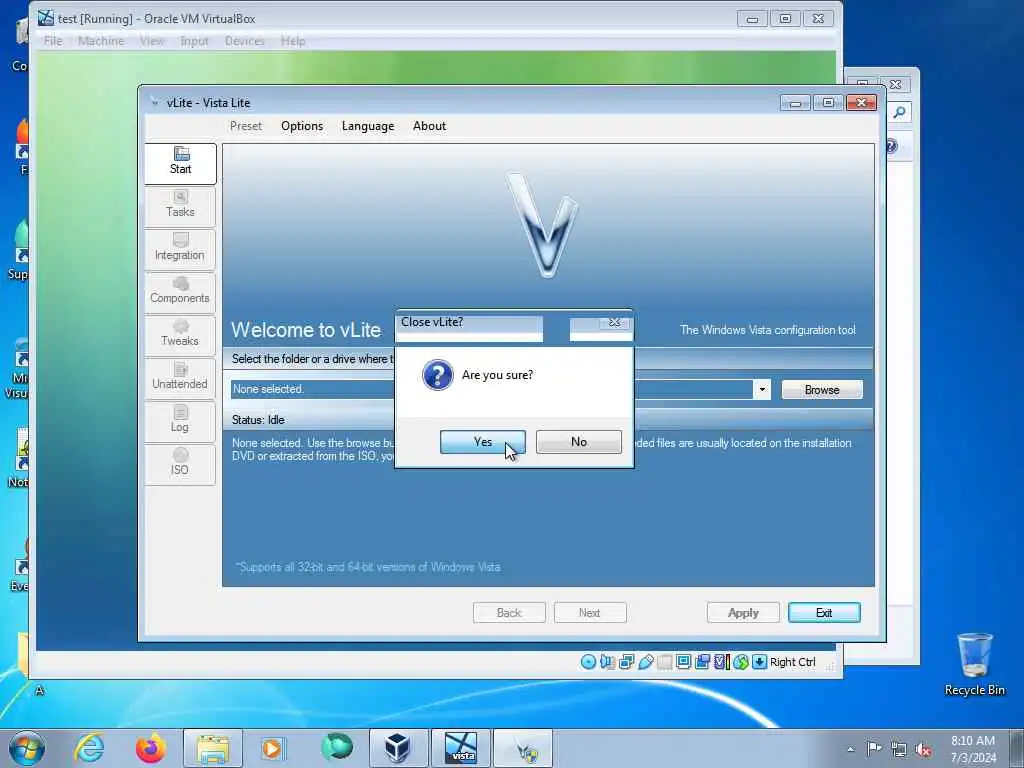Click the vLite title bar icon
Image resolution: width=1024 pixels, height=768 pixels.
[x=155, y=103]
